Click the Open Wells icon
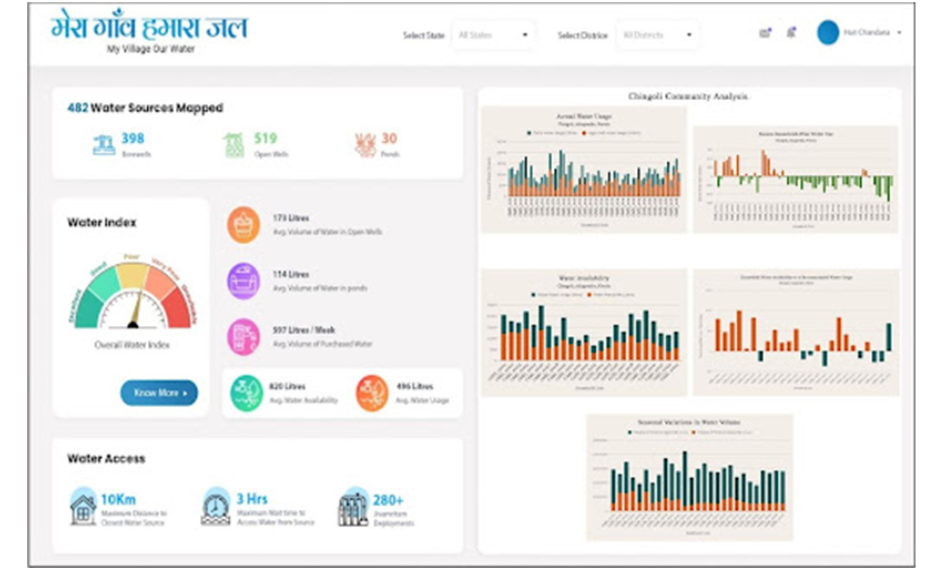 234,145
